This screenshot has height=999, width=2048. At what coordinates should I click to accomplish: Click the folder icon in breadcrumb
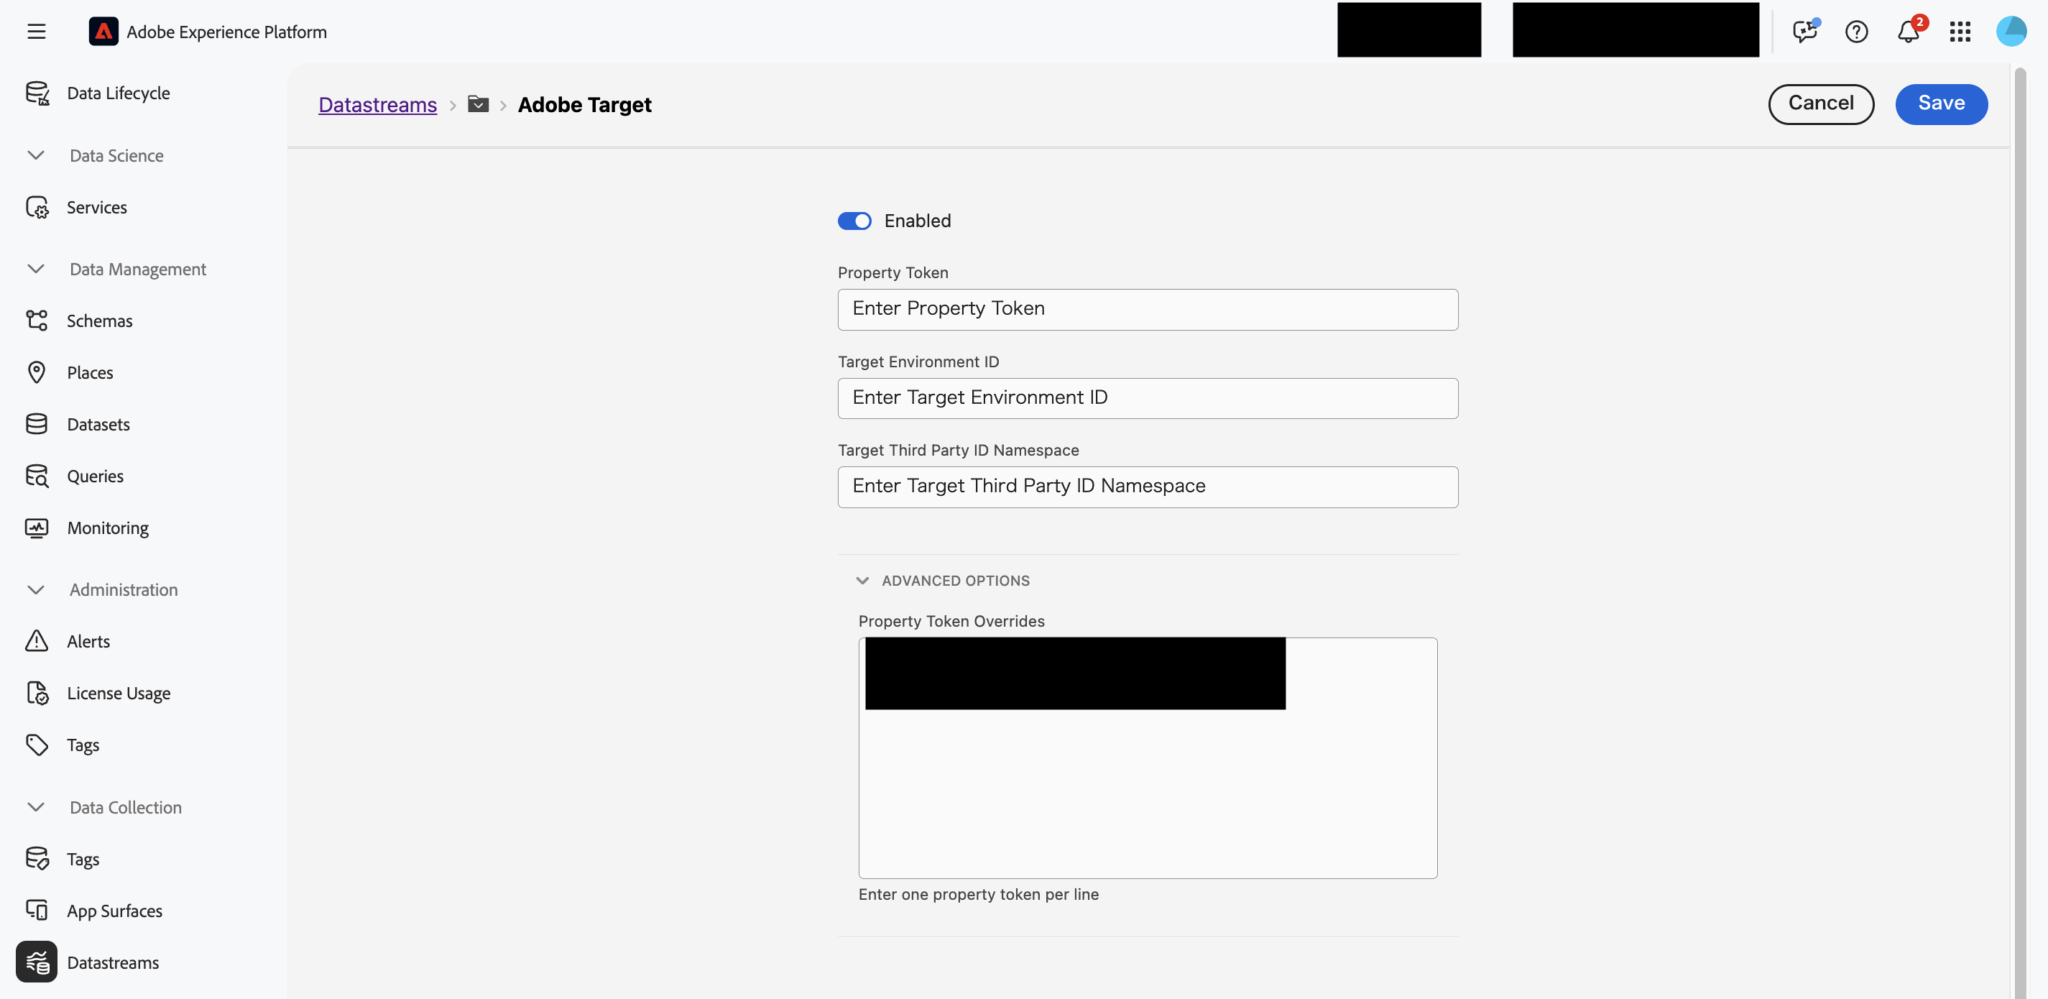pyautogui.click(x=478, y=104)
